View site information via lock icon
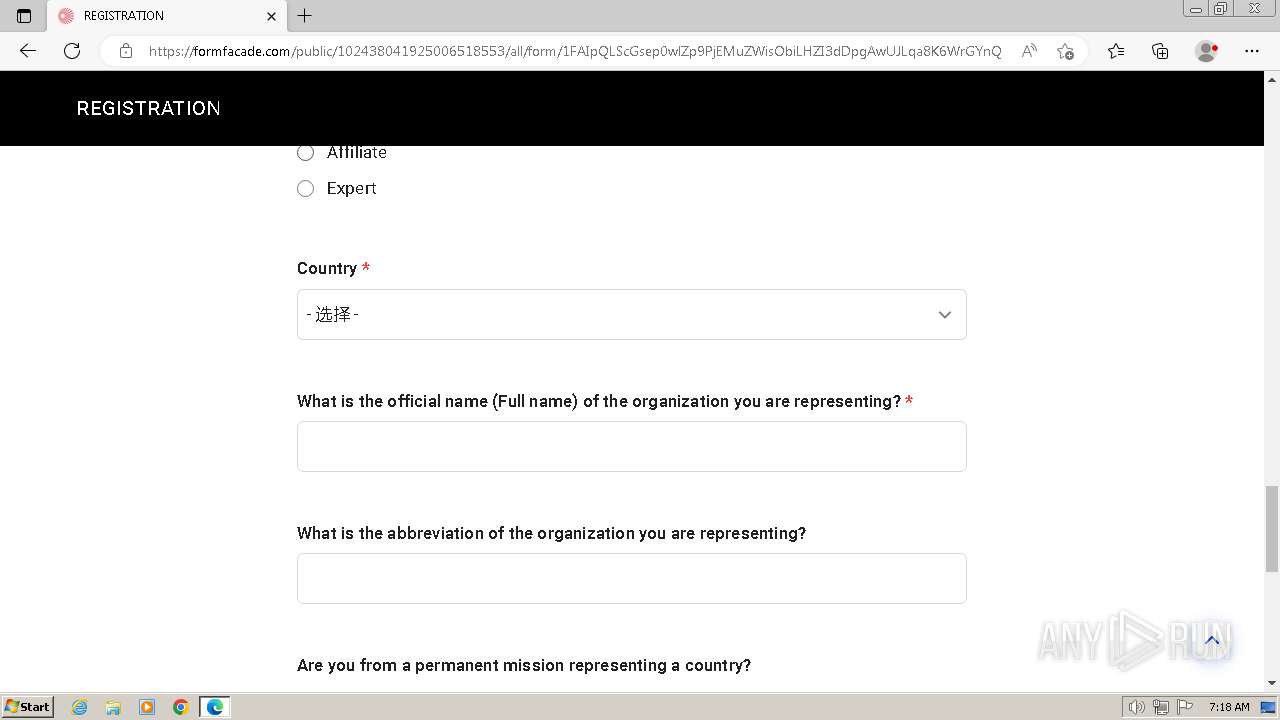The height and width of the screenshot is (720, 1280). 126,51
